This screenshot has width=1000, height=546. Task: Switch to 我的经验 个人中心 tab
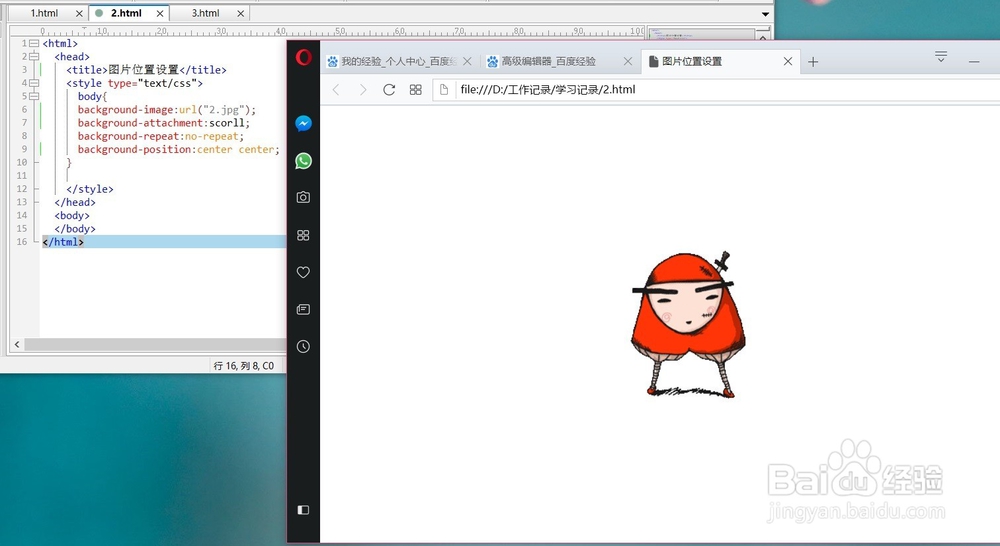(399, 61)
